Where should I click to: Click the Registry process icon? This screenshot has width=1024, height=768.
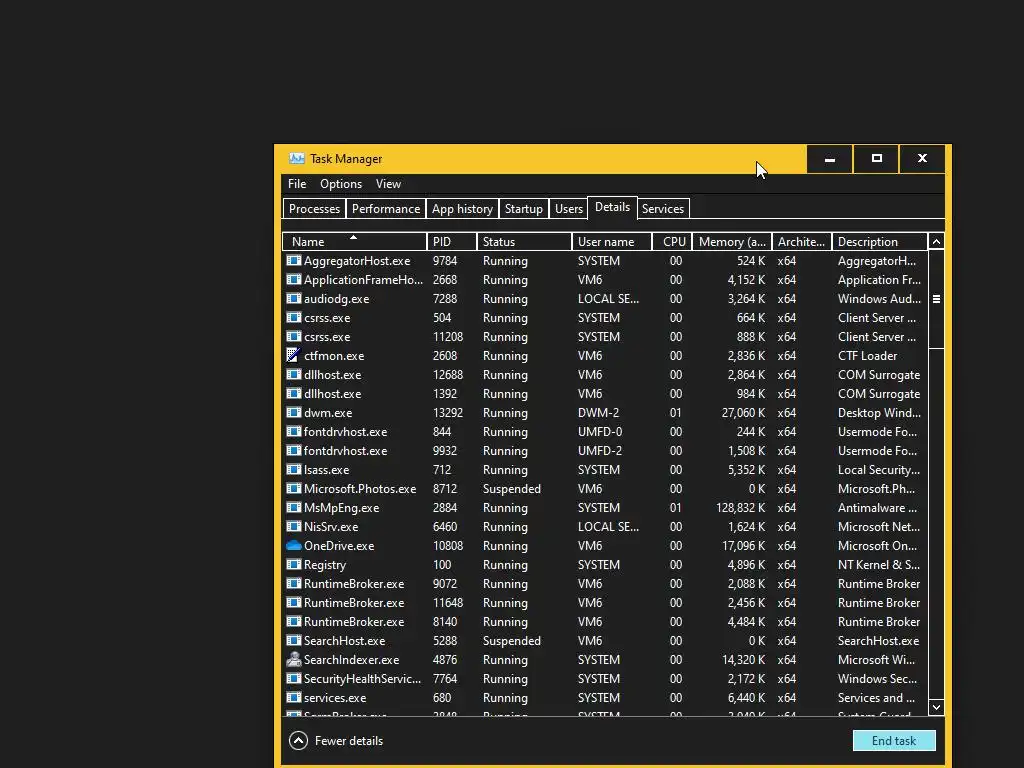[294, 564]
